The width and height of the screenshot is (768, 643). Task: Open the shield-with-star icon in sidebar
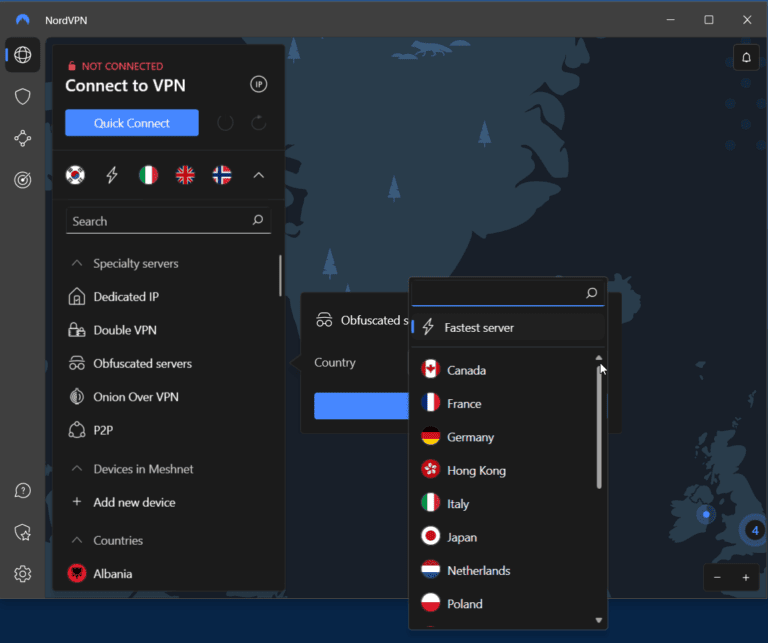(x=23, y=532)
